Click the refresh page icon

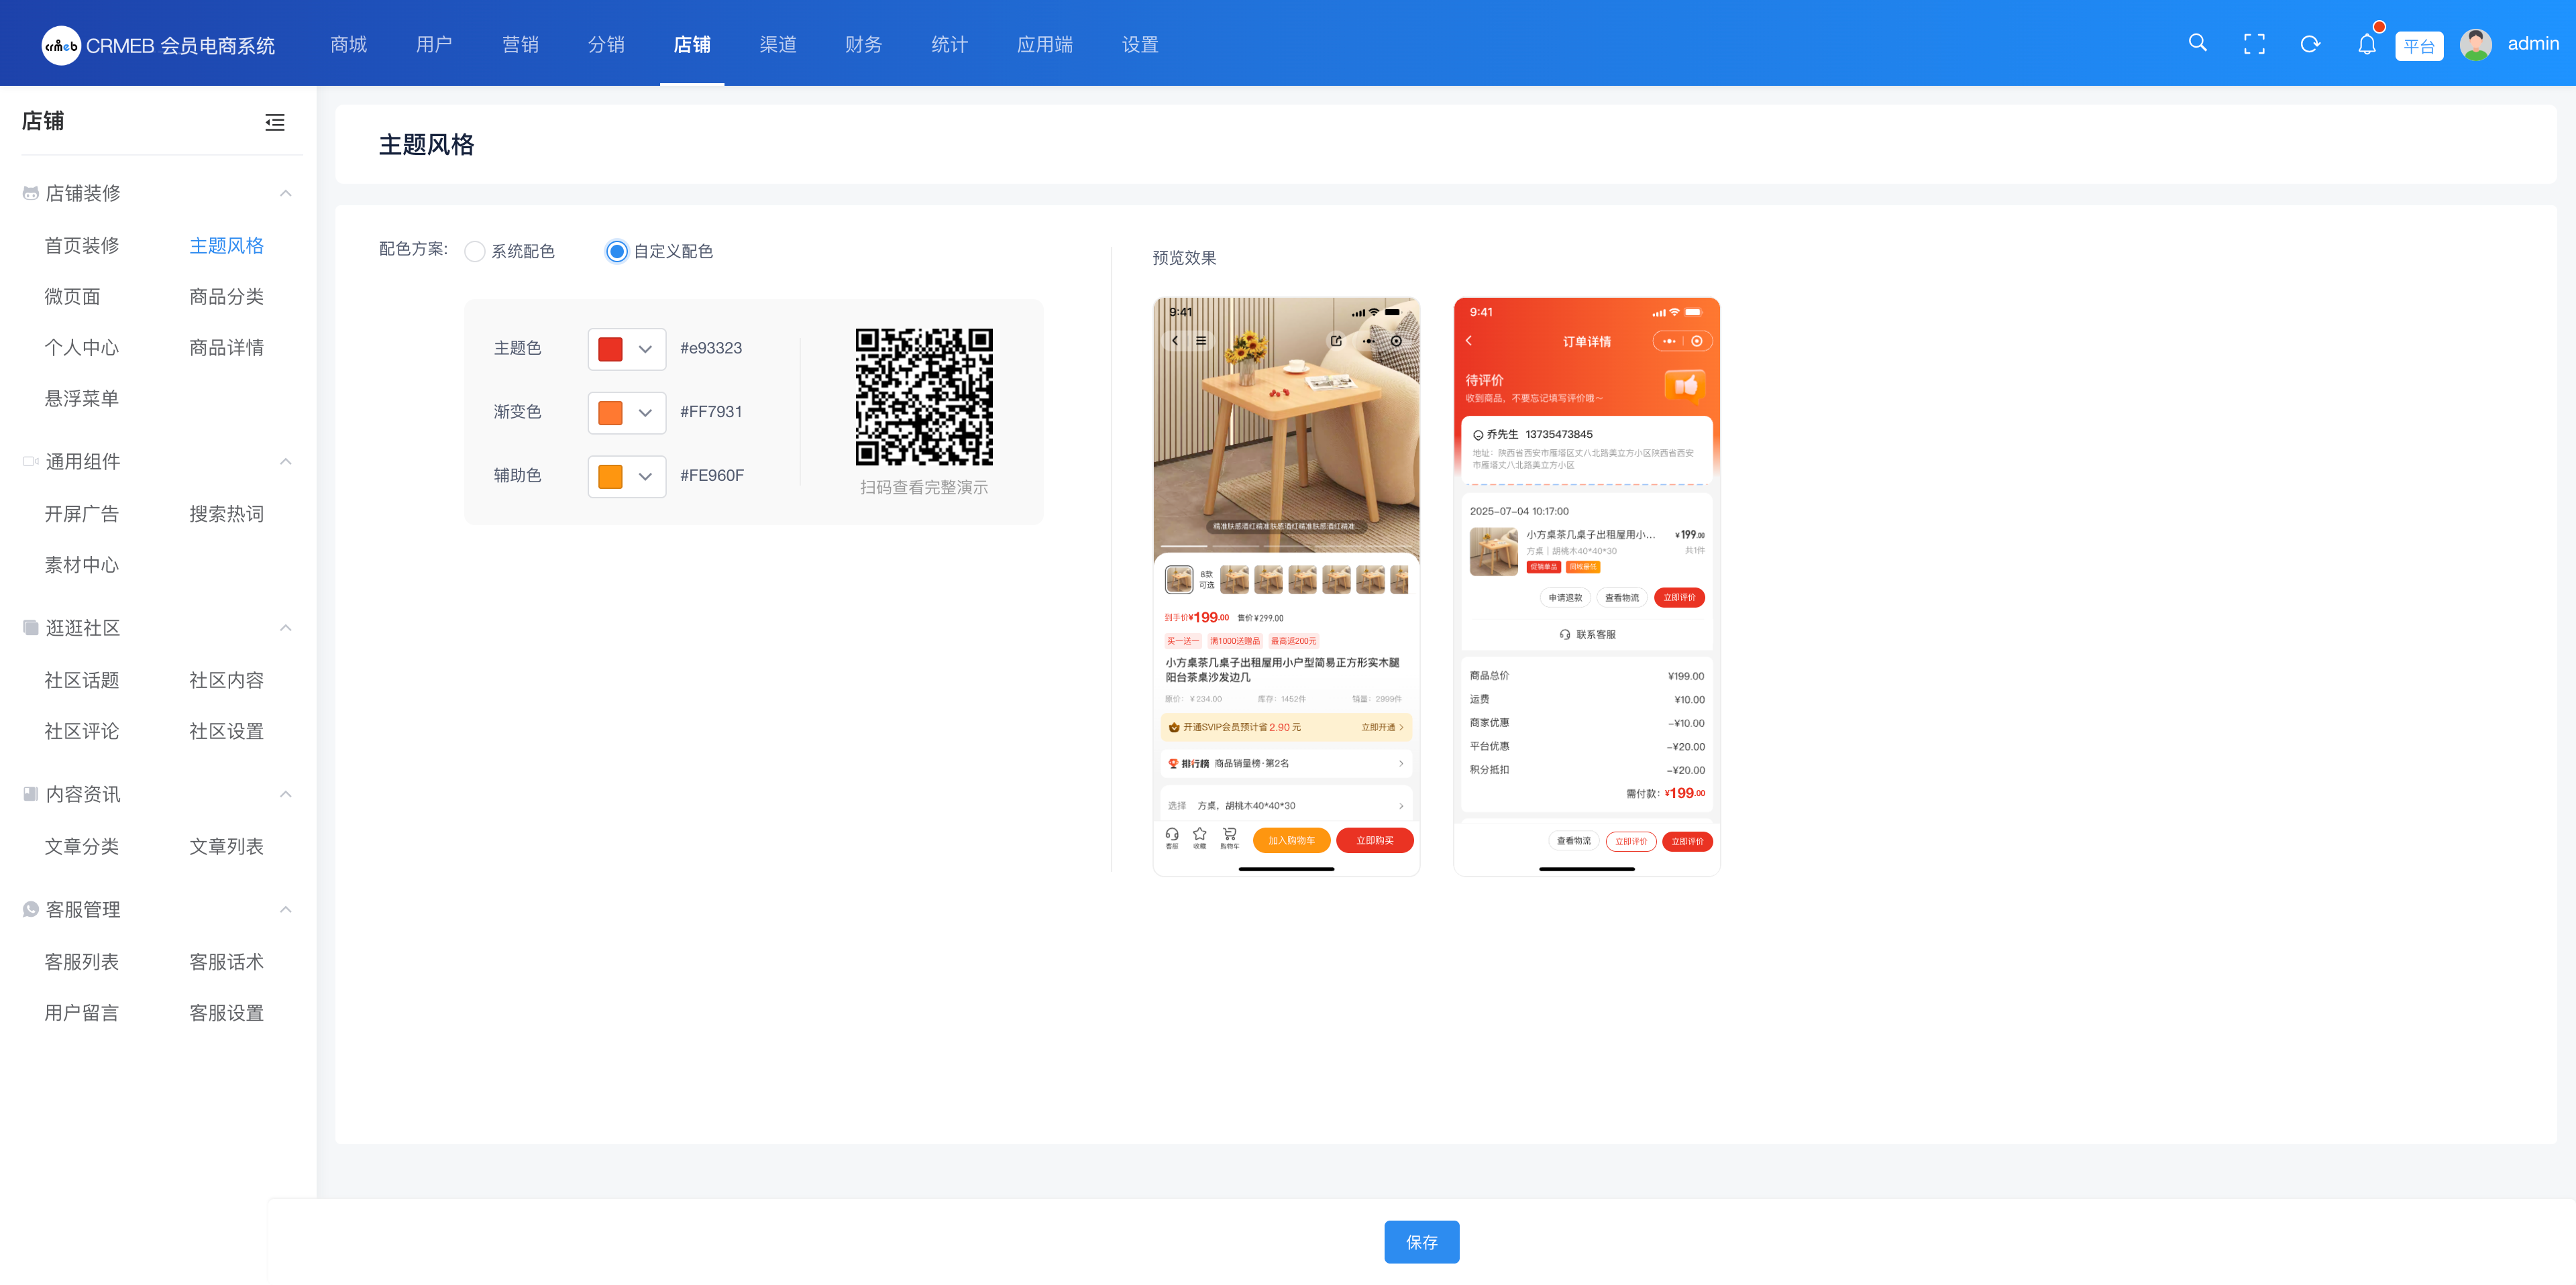click(2310, 44)
